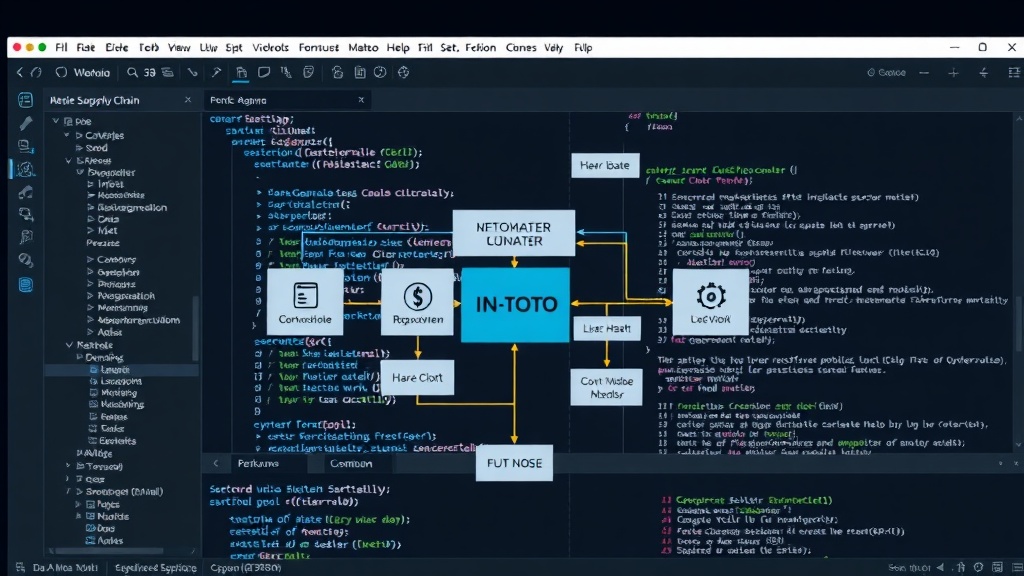
Task: Open the Help menu
Action: coord(398,48)
